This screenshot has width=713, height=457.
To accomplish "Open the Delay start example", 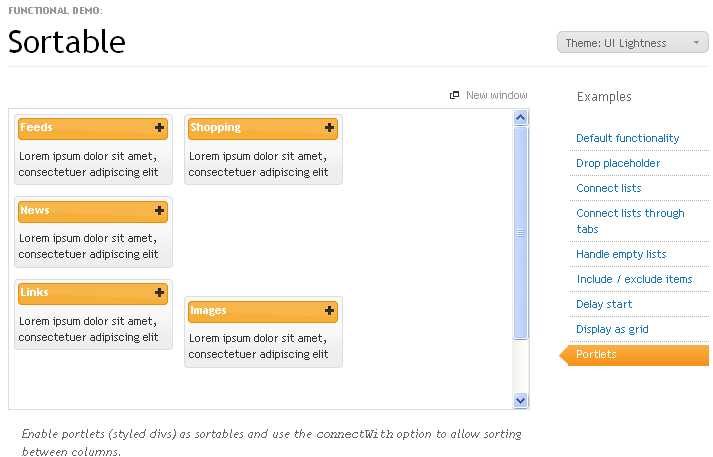I will point(604,304).
